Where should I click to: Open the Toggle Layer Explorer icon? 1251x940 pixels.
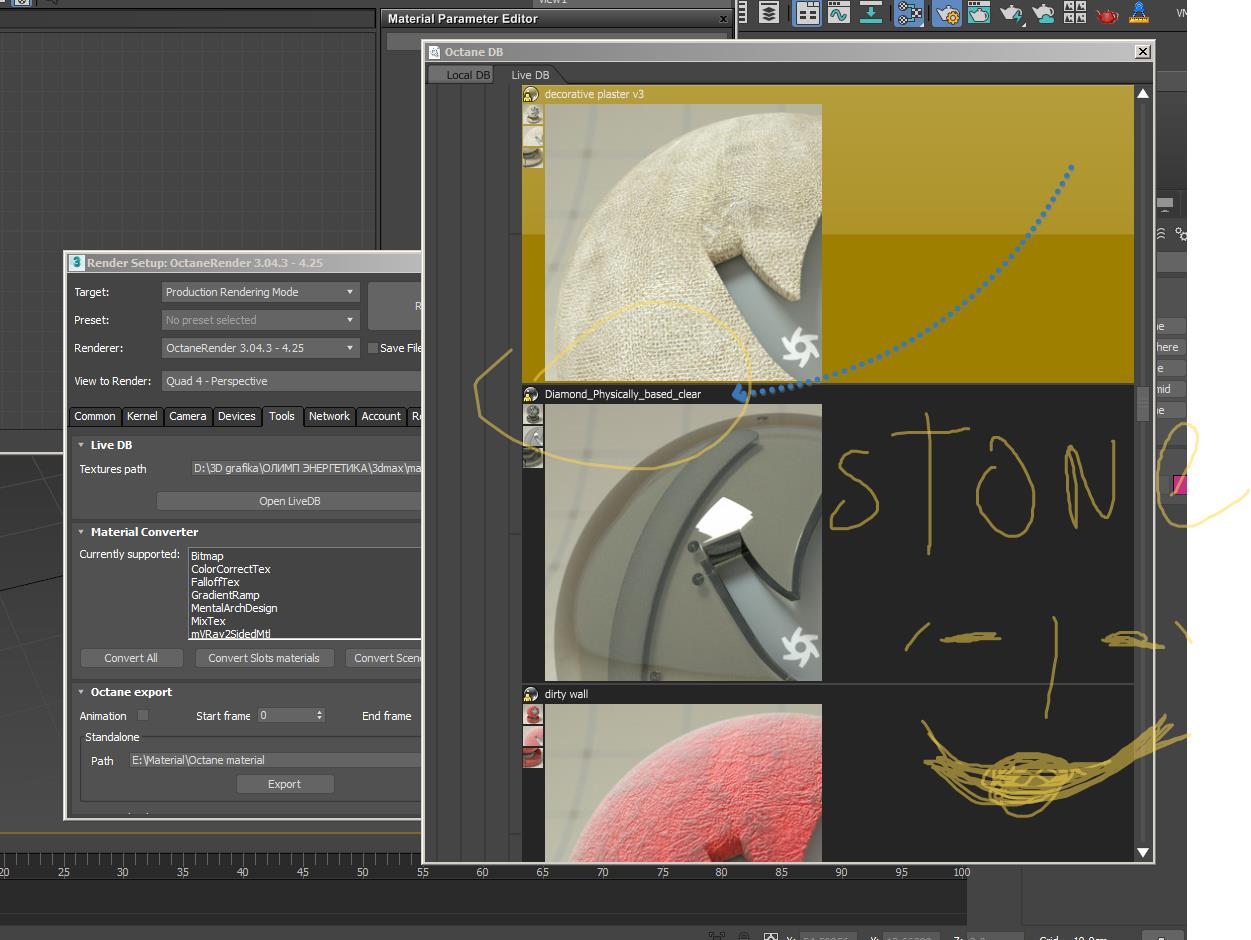click(x=768, y=13)
